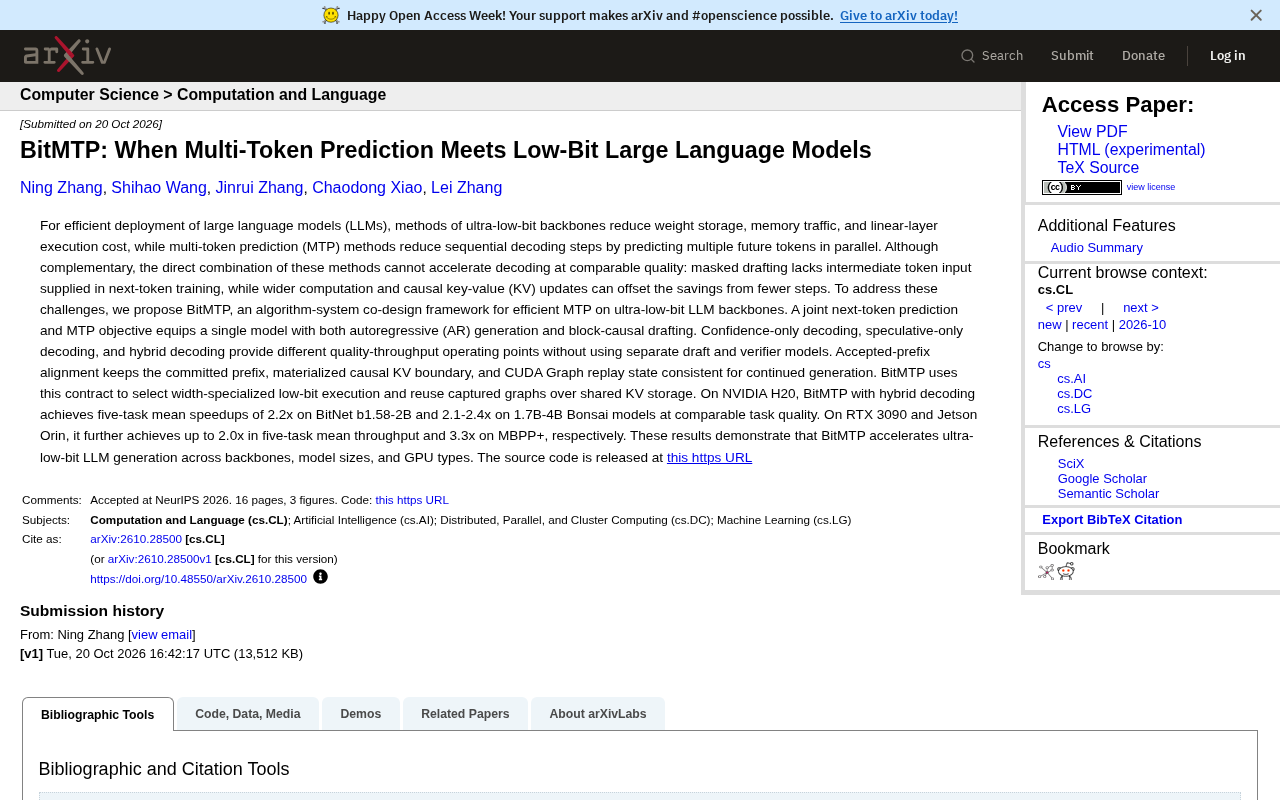Go to next paper via next link
Viewport: 1280px width, 800px height.
pos(1140,308)
